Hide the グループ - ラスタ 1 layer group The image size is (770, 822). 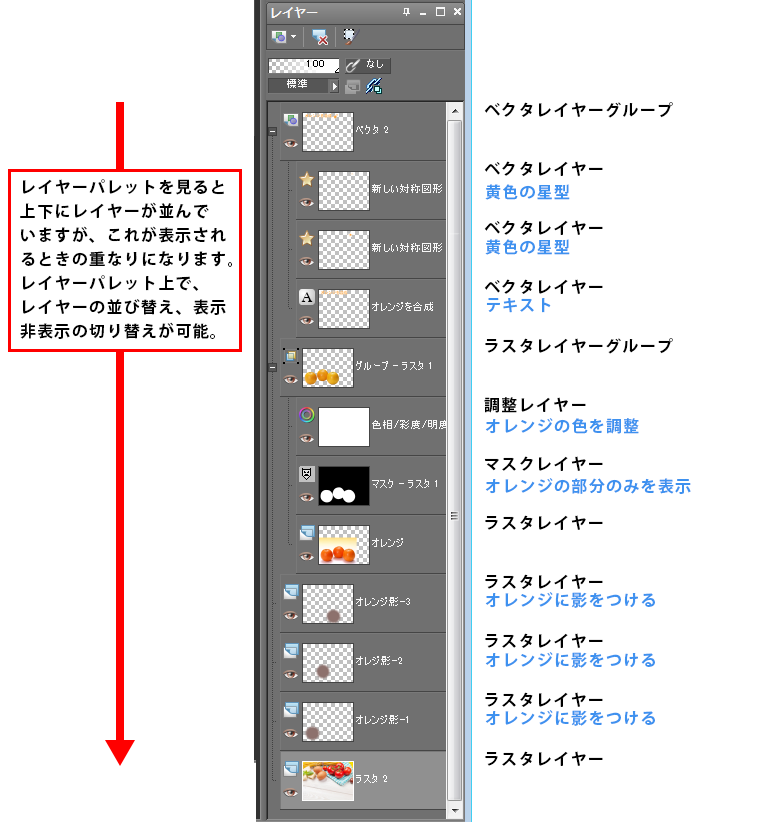tap(291, 379)
